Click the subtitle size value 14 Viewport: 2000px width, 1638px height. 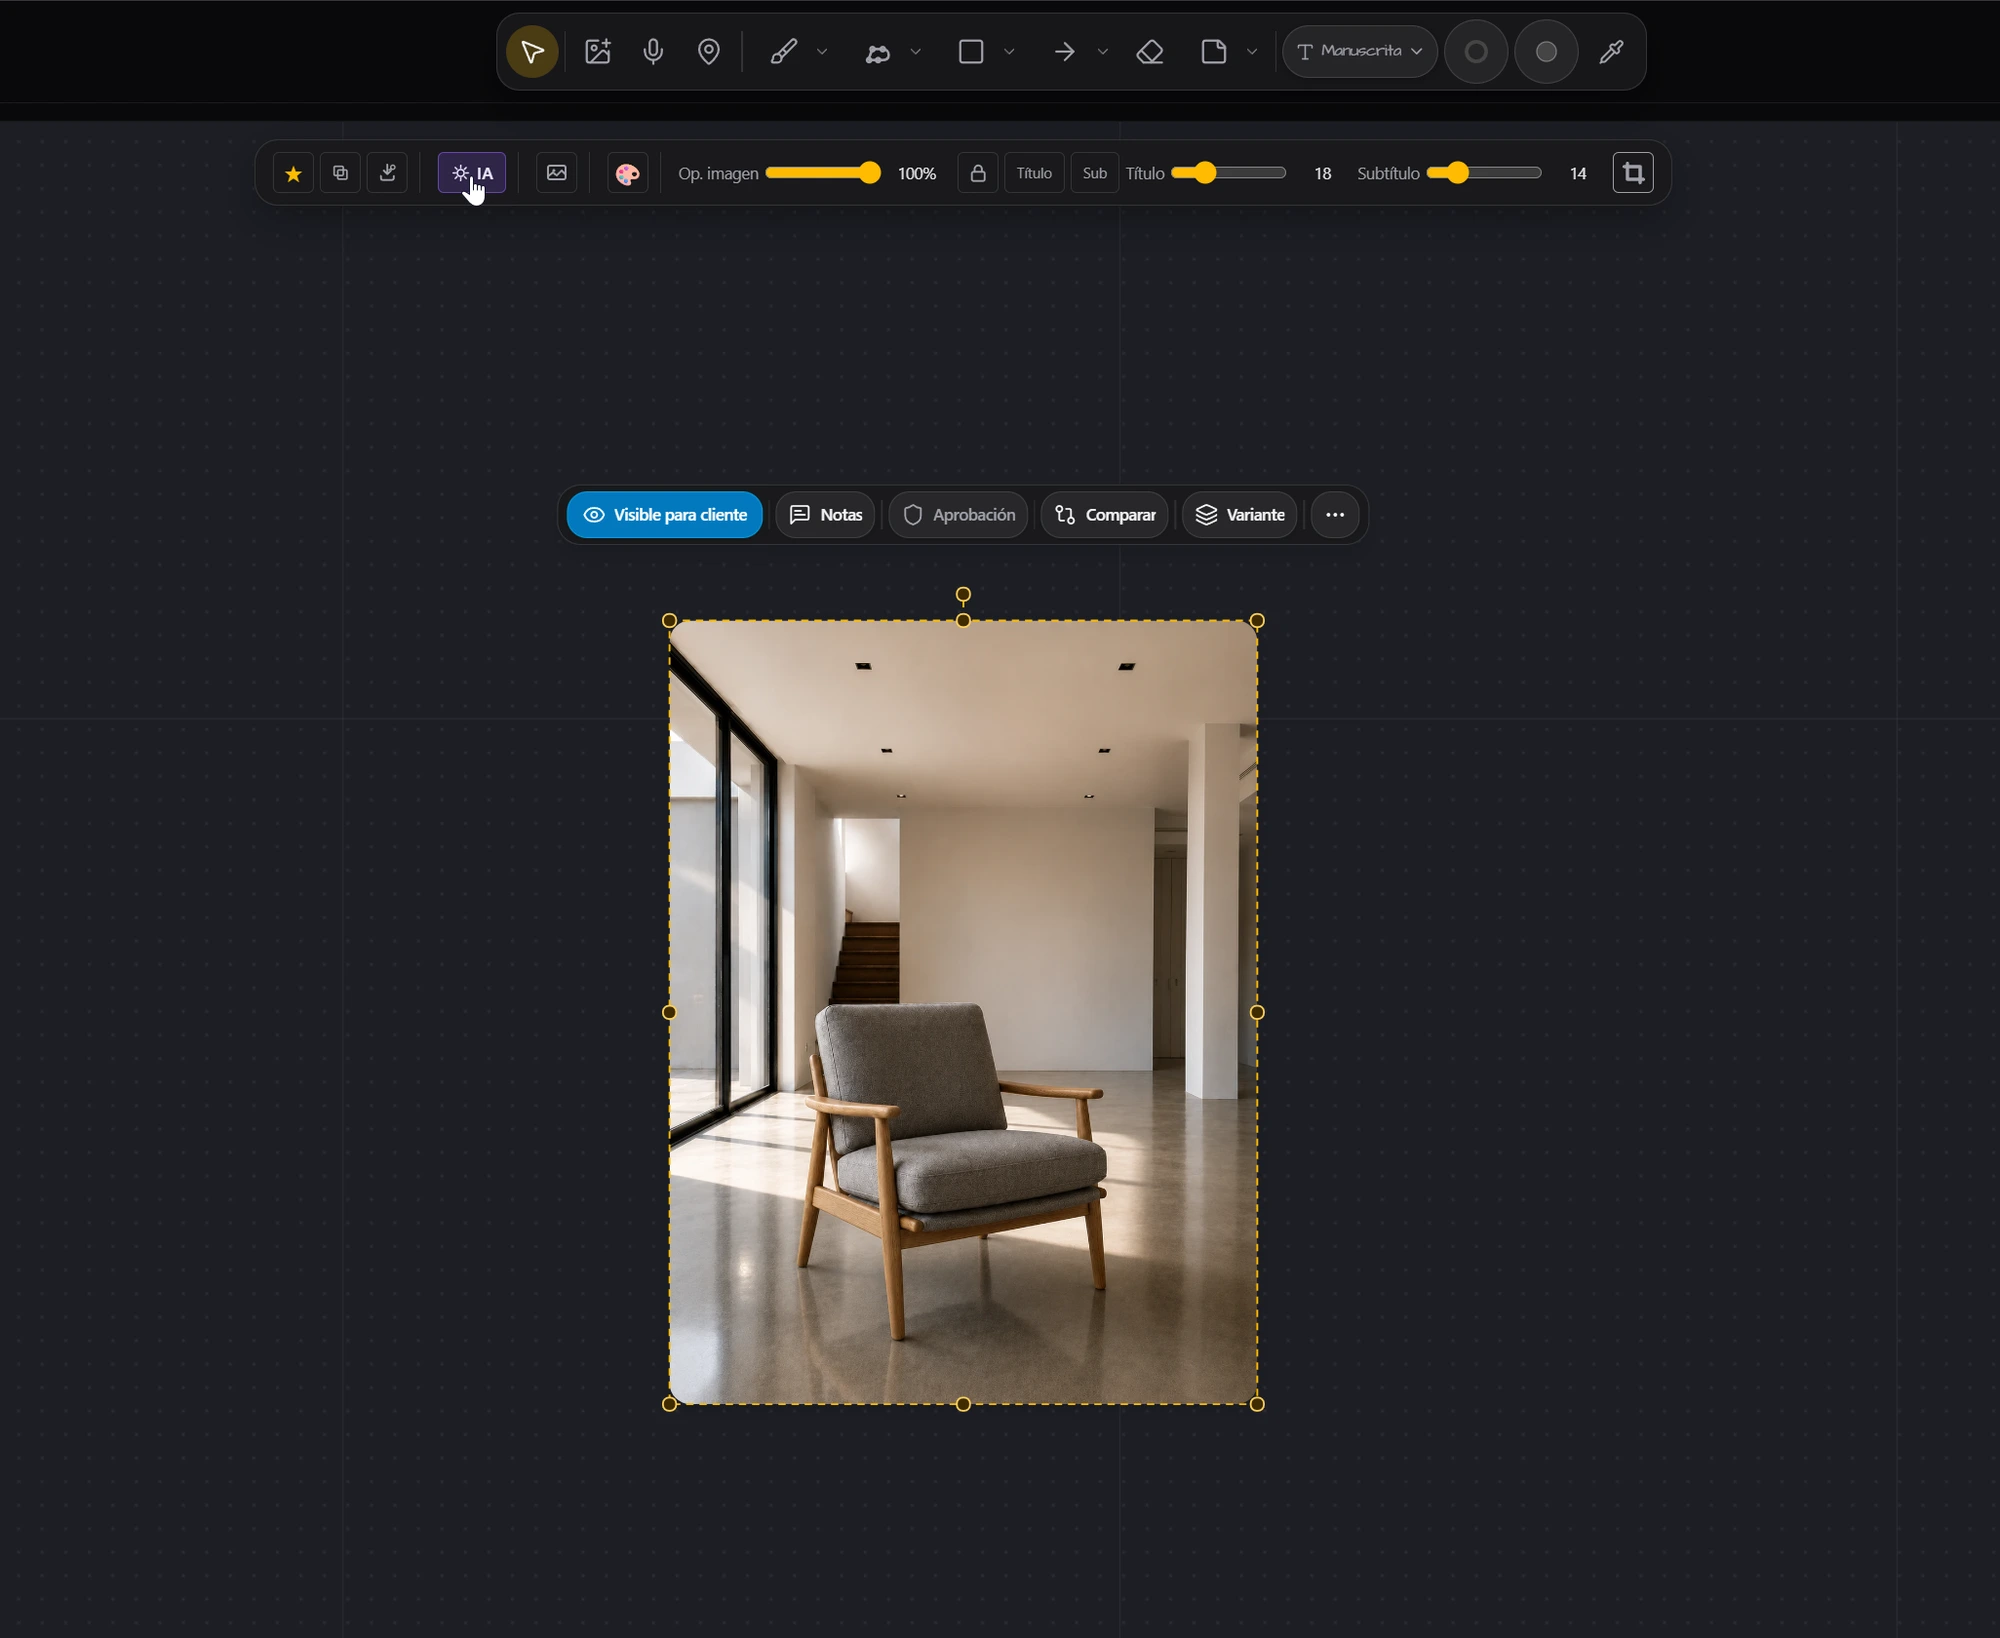point(1578,174)
